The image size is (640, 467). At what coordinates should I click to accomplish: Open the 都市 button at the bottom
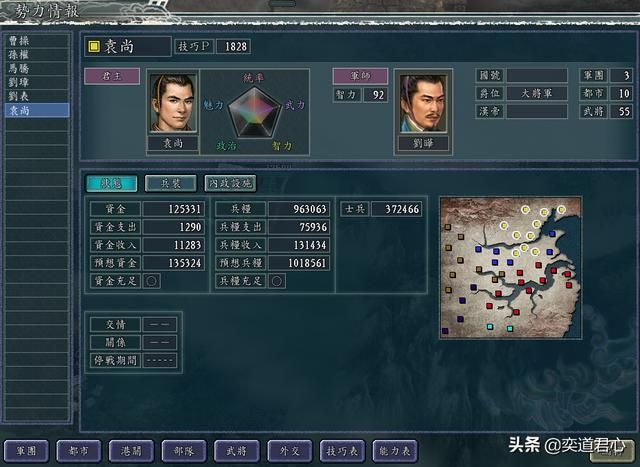[79, 451]
